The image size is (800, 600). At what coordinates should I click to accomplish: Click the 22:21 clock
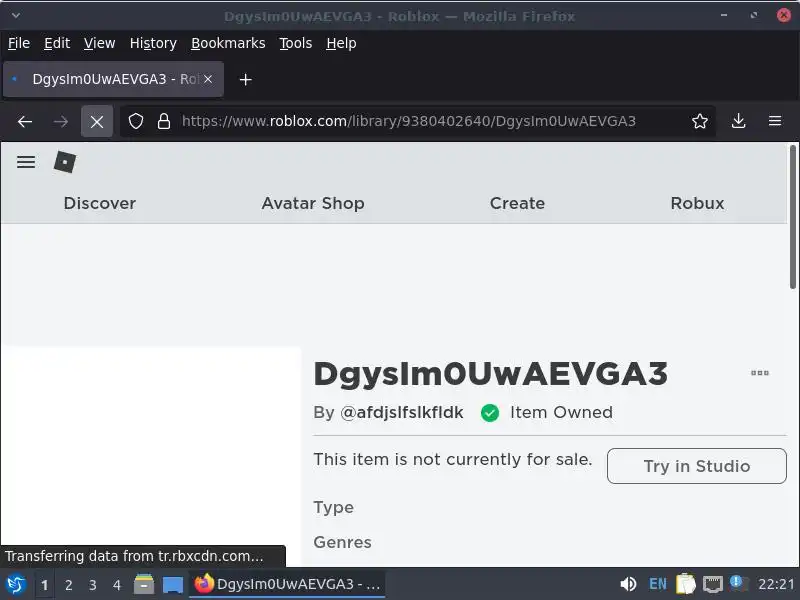tap(776, 584)
